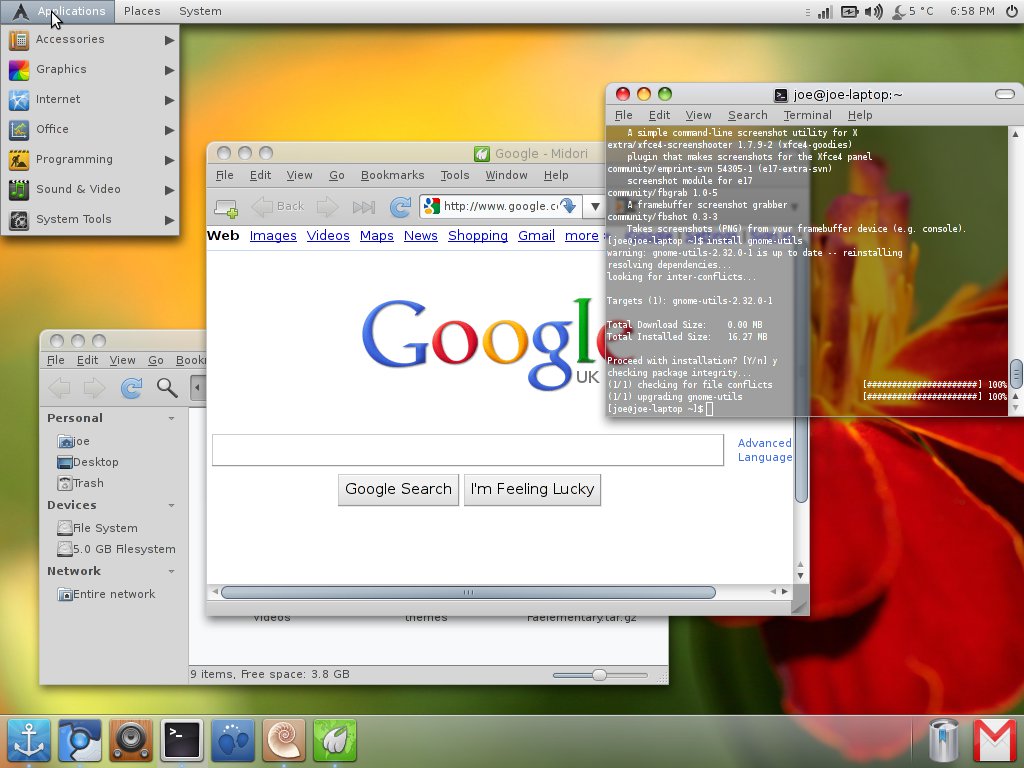Open the Advanced search link

coord(765,443)
